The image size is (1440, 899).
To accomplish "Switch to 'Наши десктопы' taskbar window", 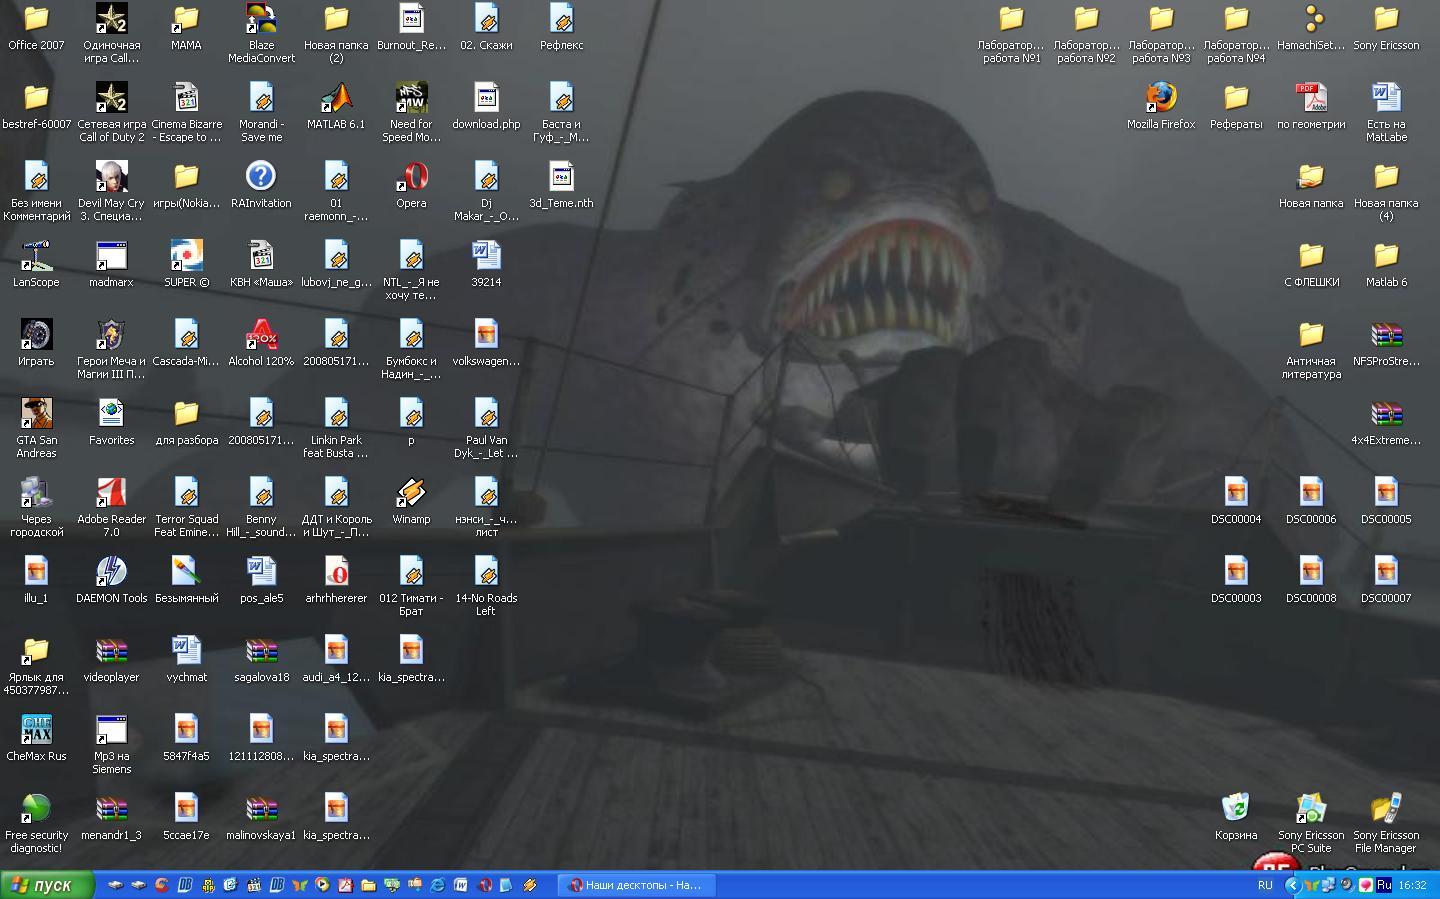I will 637,885.
